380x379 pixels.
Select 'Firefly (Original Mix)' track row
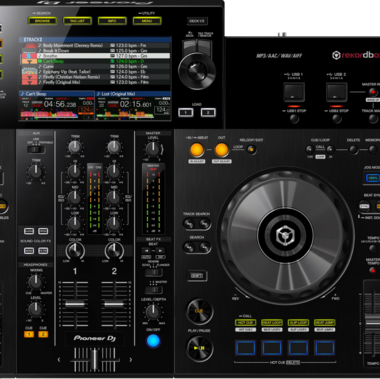coord(95,82)
